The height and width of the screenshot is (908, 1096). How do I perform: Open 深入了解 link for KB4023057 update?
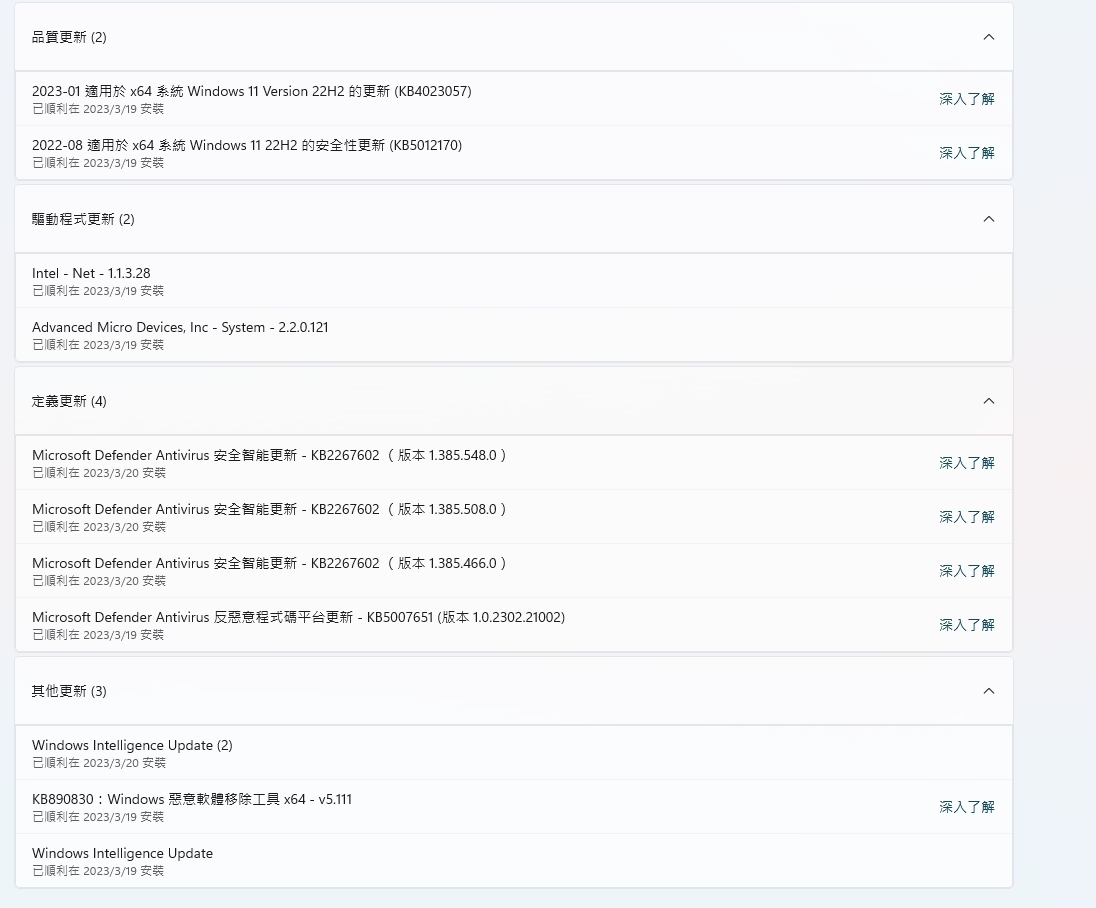tap(967, 99)
